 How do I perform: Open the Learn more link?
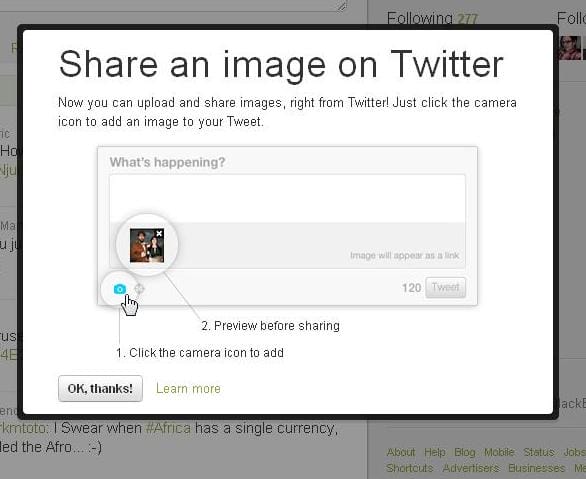[188, 389]
